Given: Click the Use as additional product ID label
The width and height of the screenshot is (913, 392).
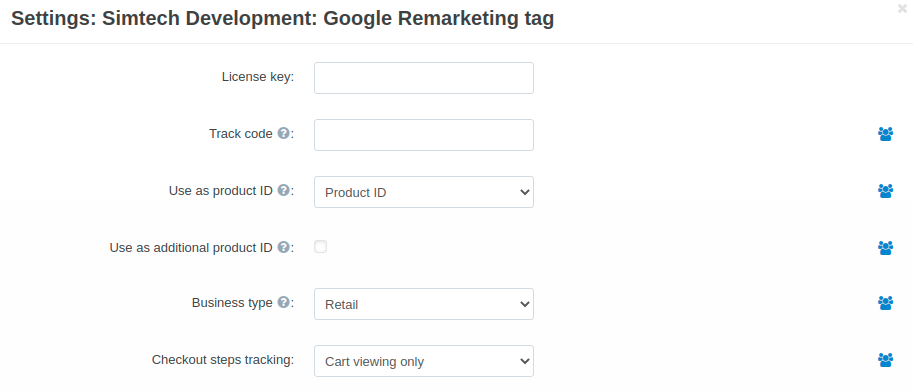Looking at the screenshot, I should (191, 248).
